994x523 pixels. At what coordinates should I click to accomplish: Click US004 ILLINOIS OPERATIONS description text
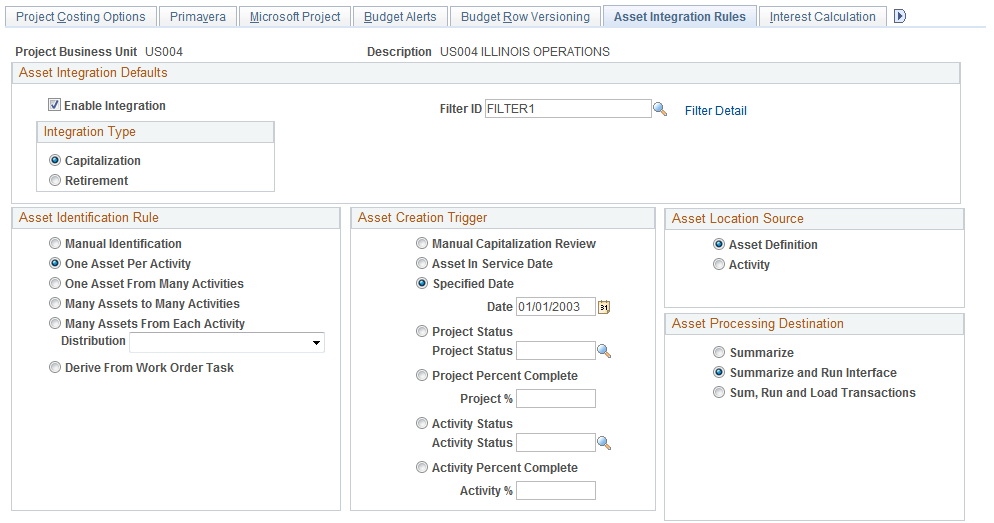(x=525, y=52)
